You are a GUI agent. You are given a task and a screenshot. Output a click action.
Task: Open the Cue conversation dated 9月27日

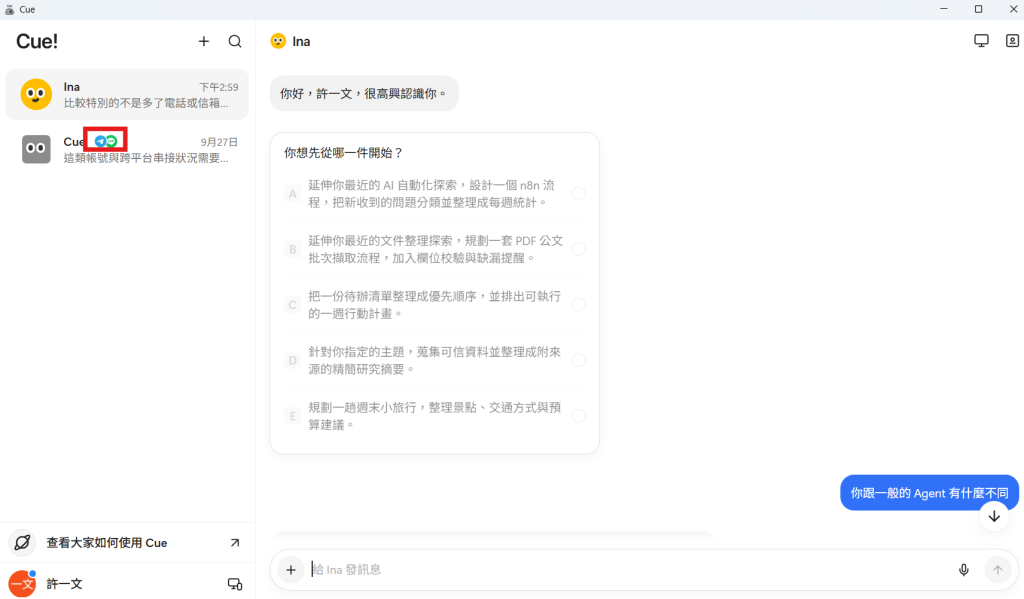coord(127,150)
